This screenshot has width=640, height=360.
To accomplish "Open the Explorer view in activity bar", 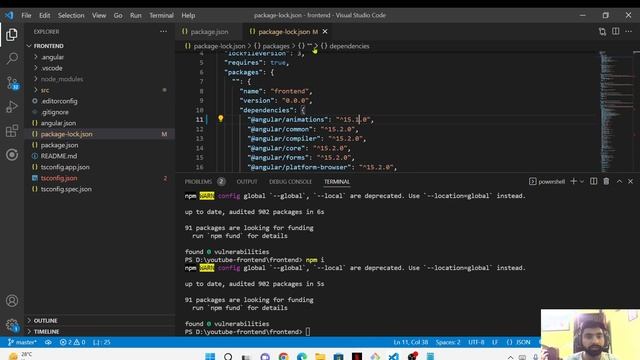I will [12, 35].
